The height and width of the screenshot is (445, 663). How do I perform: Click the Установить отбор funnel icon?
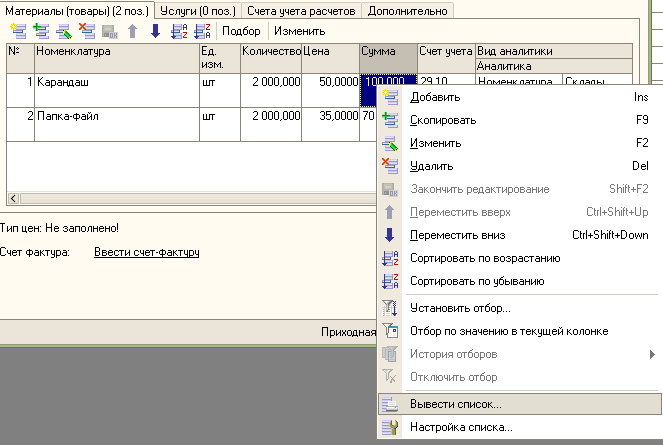[x=390, y=308]
